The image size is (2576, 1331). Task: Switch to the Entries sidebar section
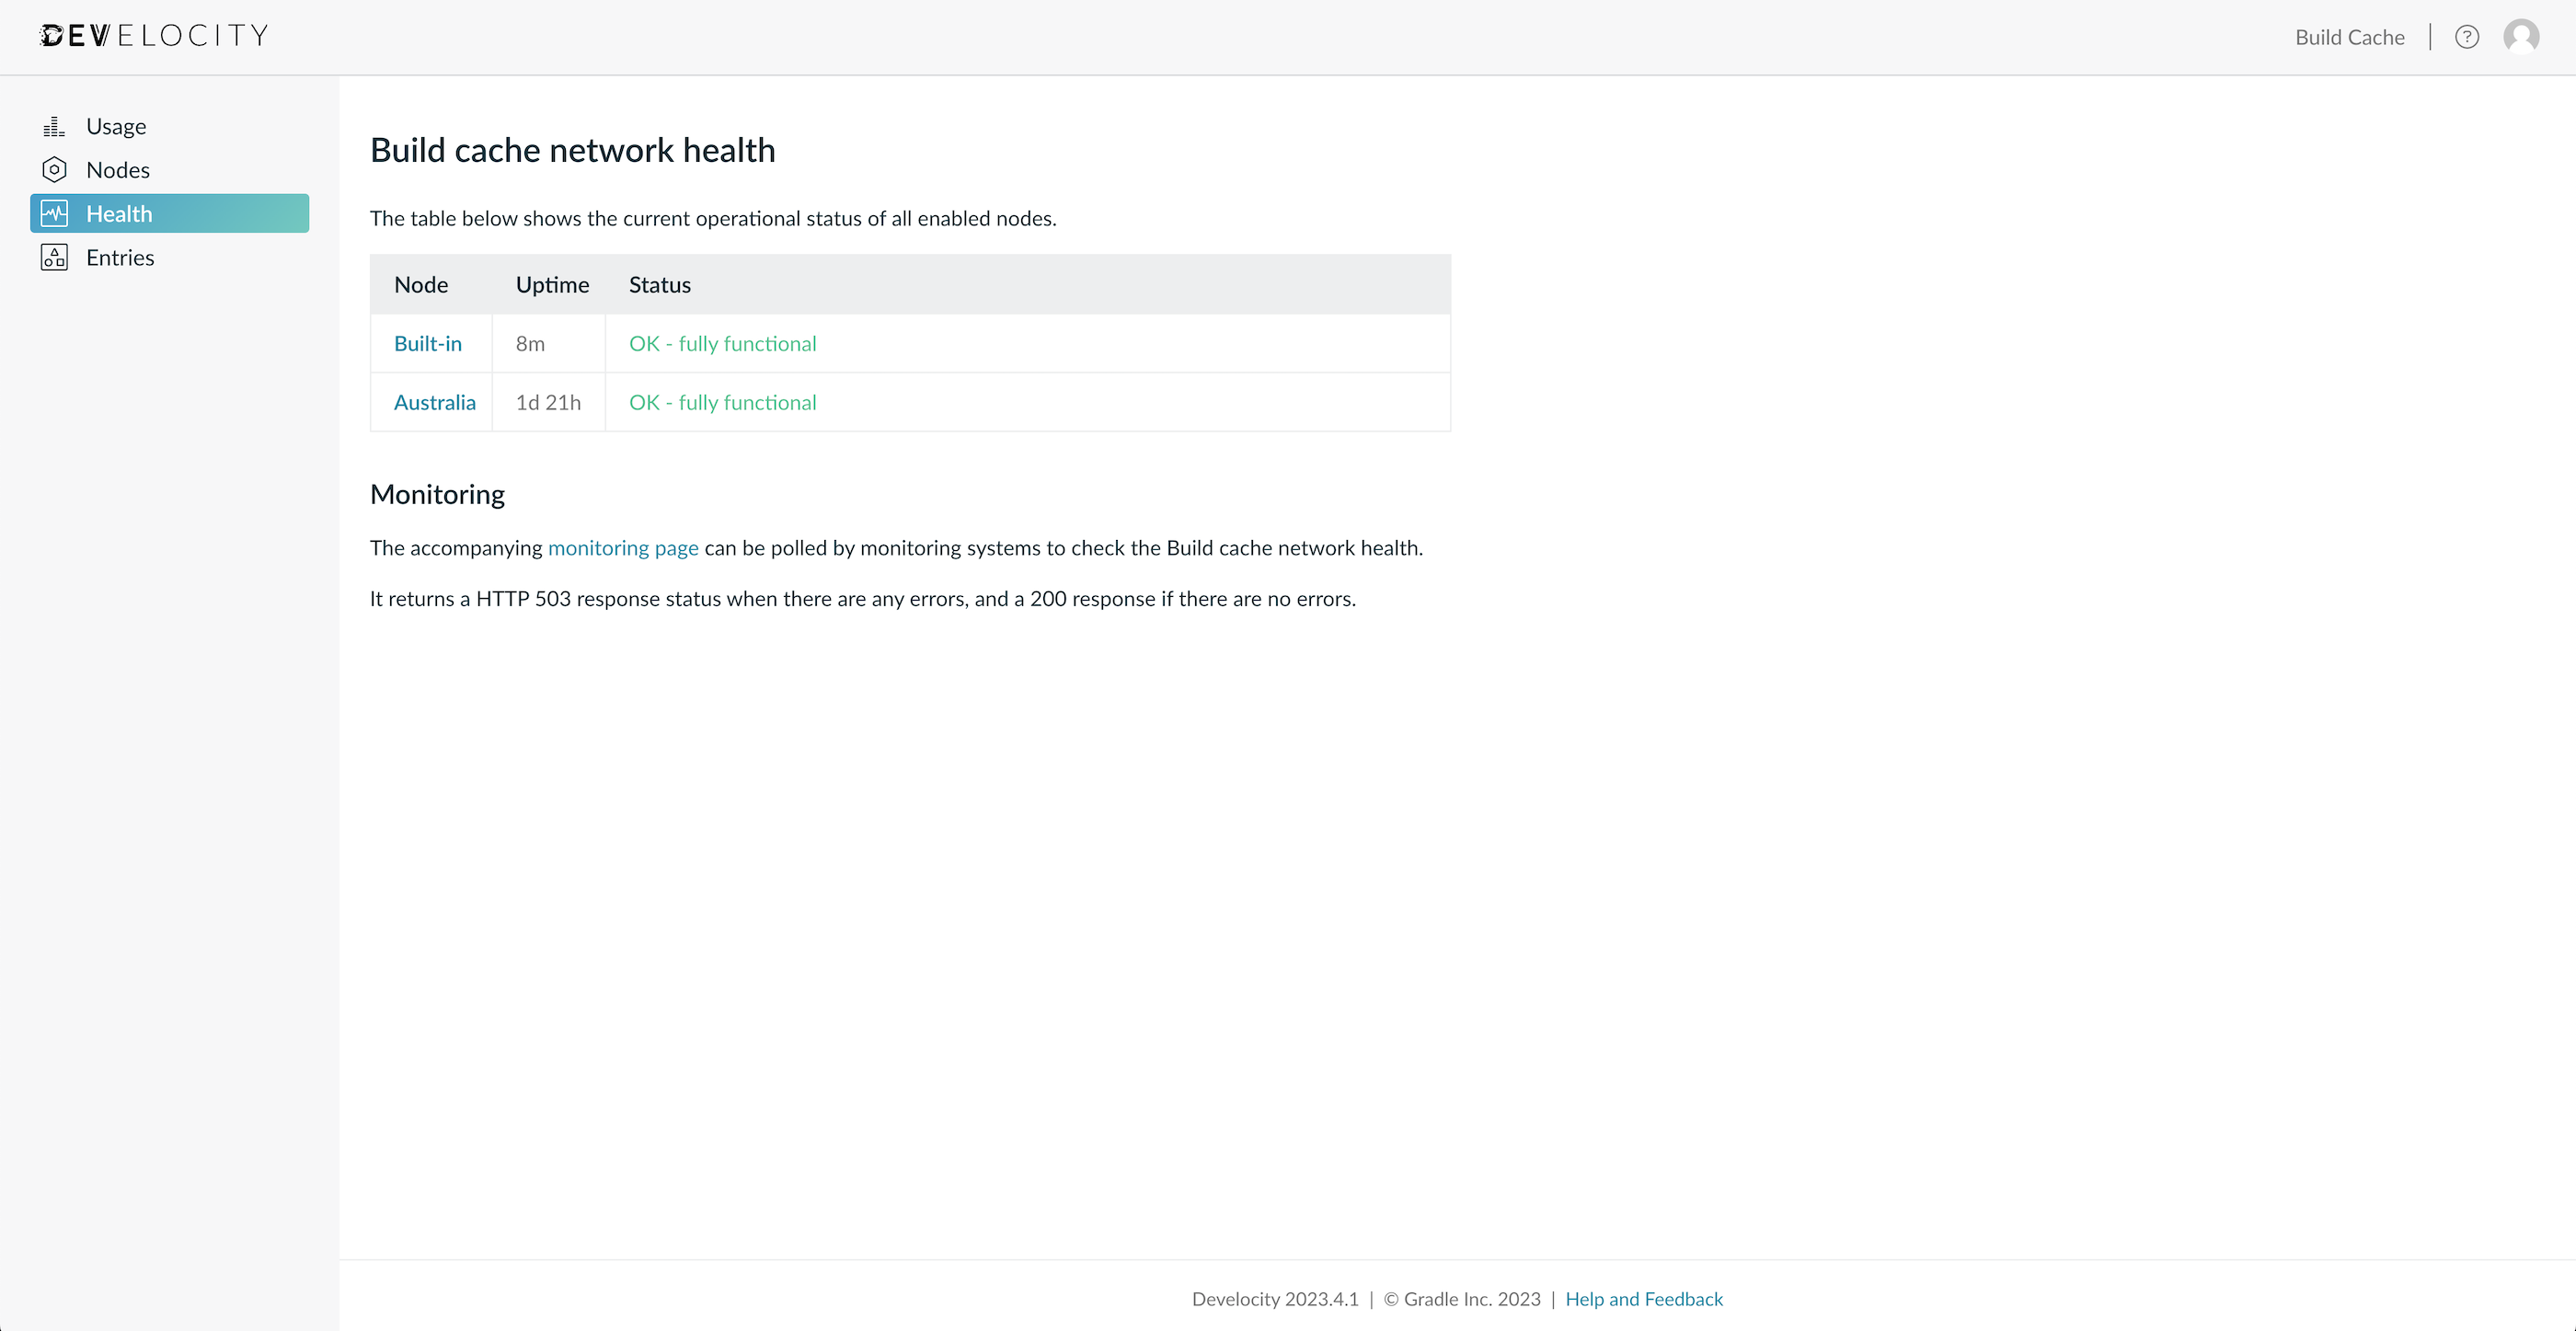coord(120,257)
